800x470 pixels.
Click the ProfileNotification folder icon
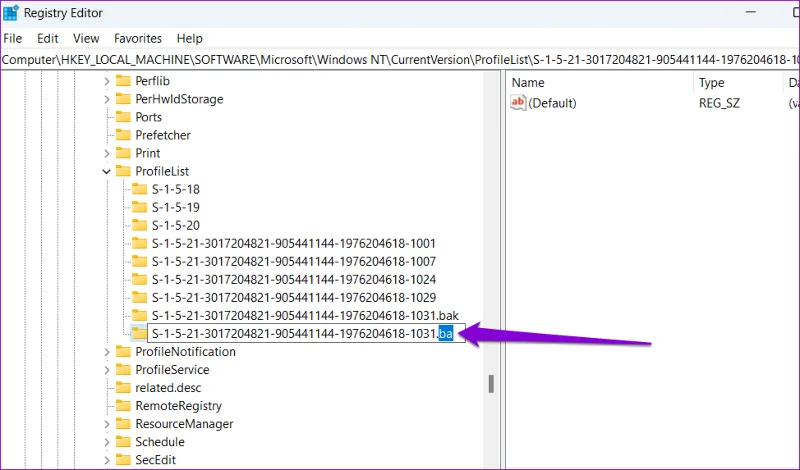pyautogui.click(x=123, y=351)
